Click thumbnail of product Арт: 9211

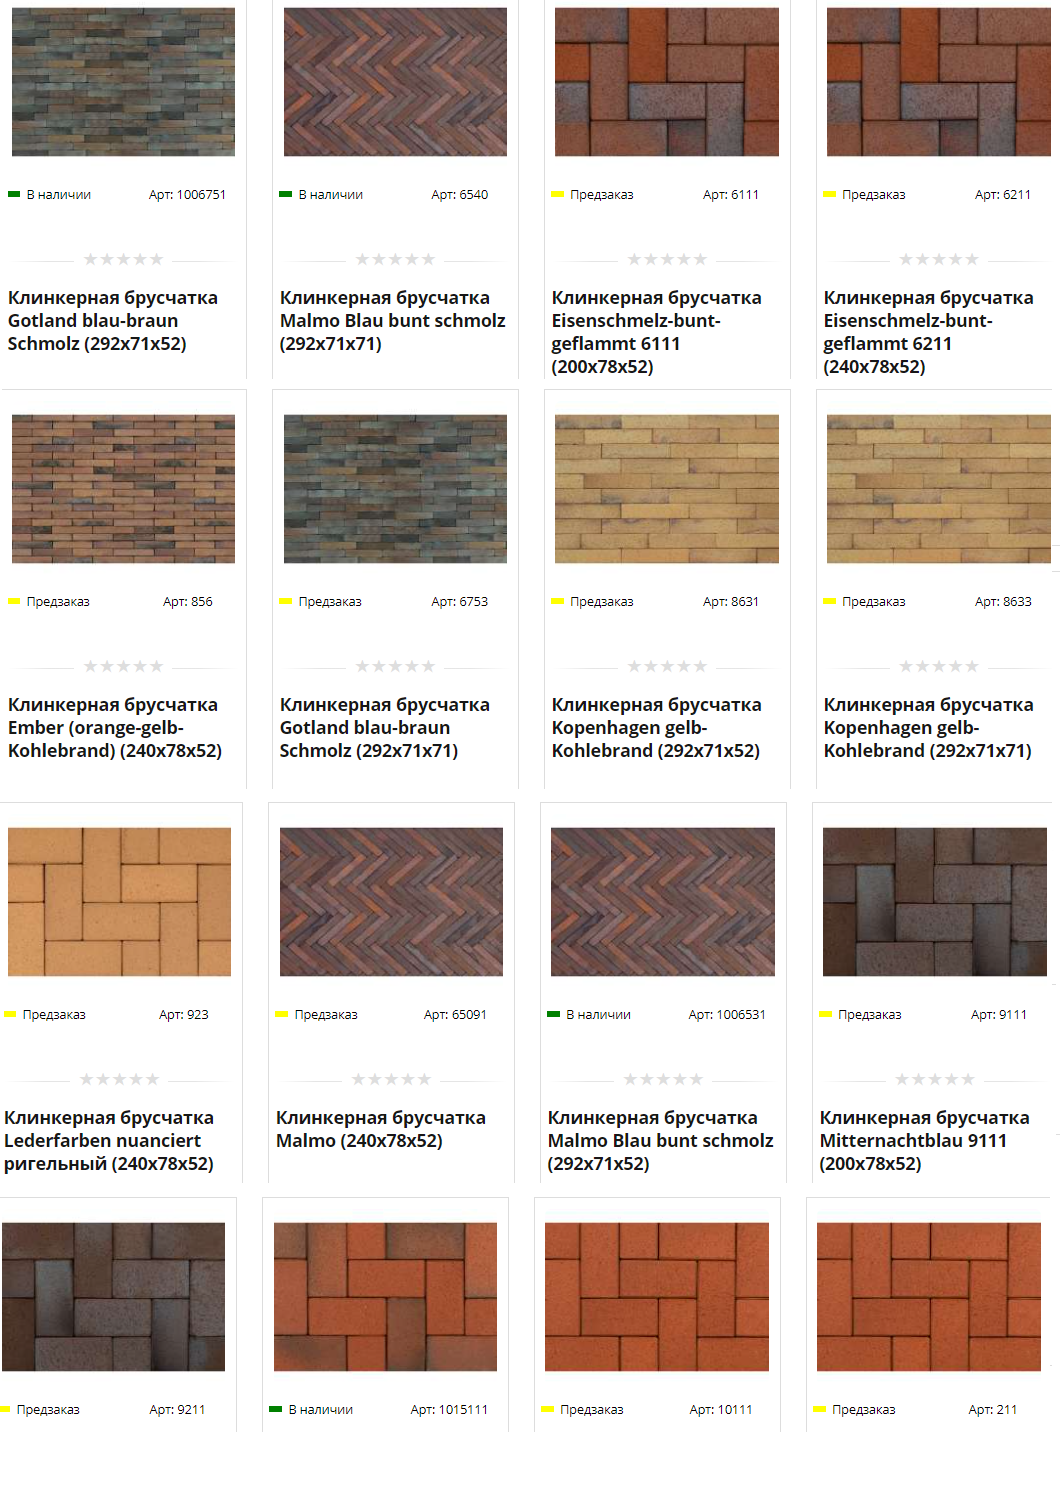[113, 1297]
